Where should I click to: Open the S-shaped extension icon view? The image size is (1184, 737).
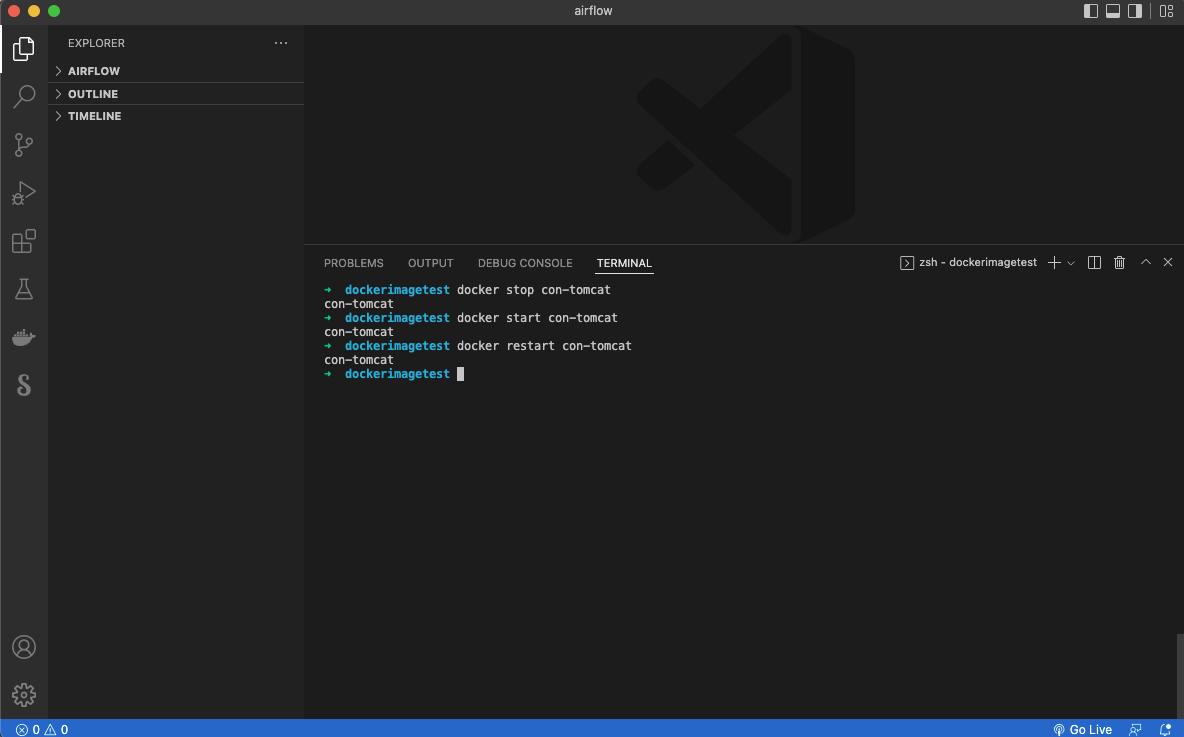[23, 386]
